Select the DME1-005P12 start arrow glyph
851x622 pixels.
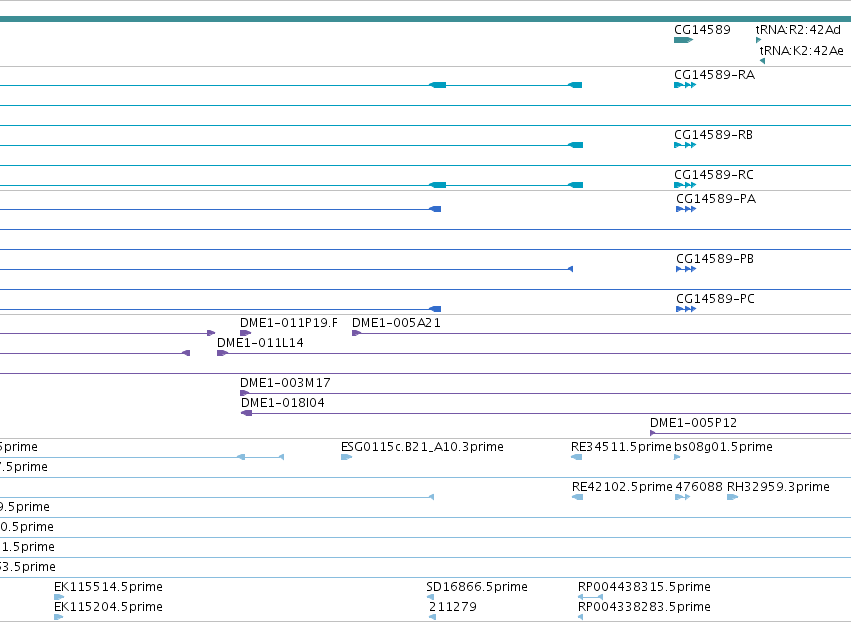point(653,433)
